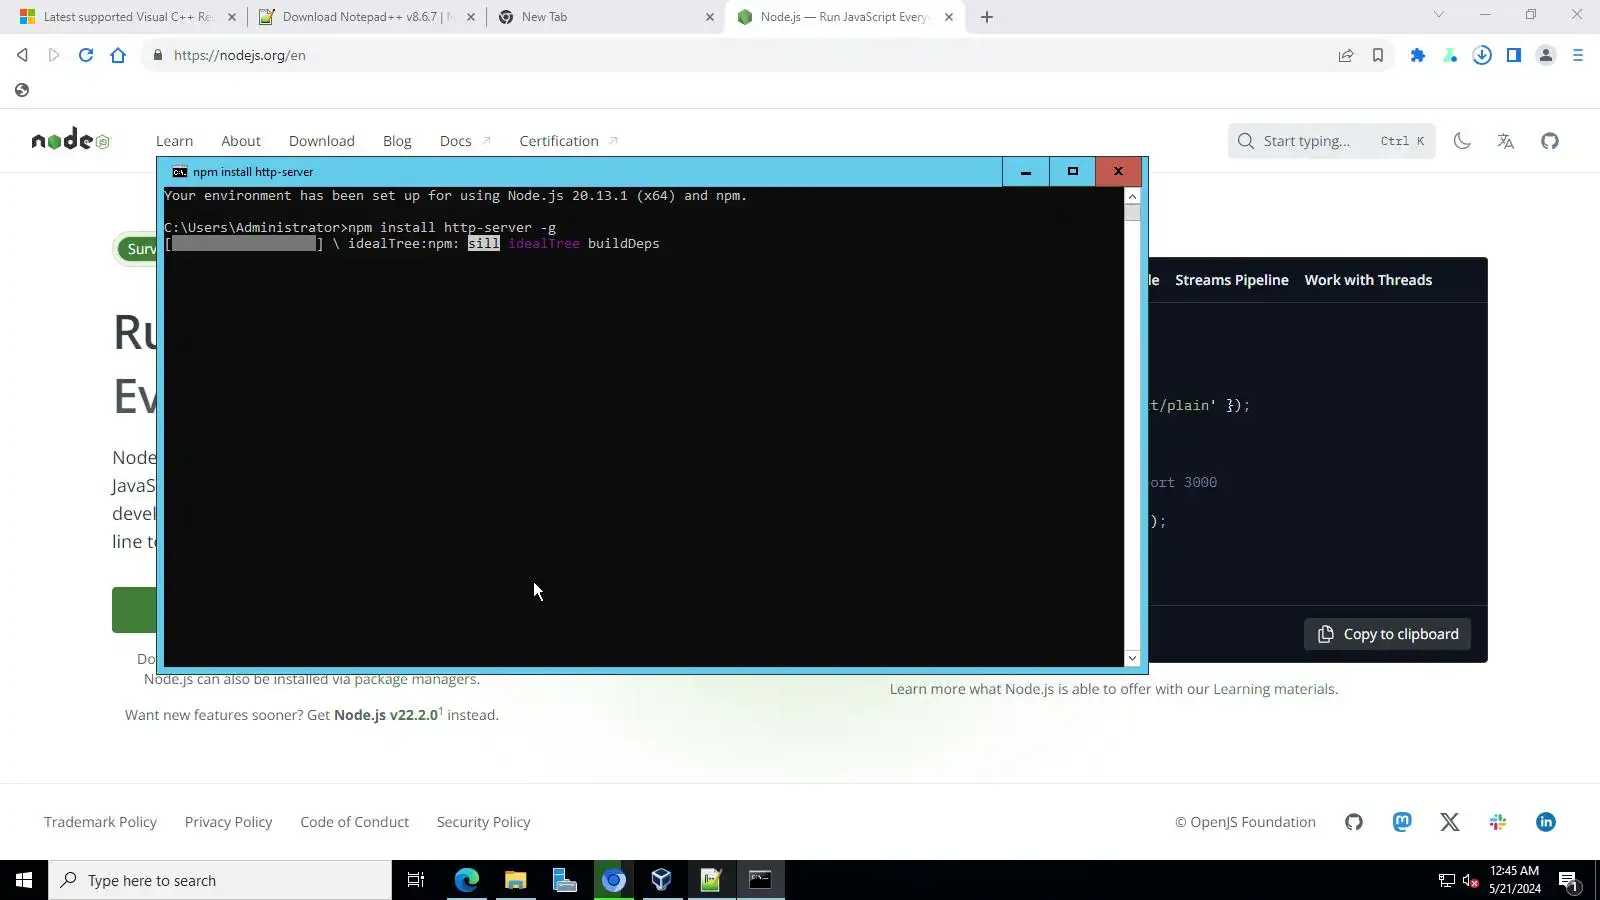Image resolution: width=1600 pixels, height=900 pixels.
Task: Click the Node.js logo
Action: click(70, 140)
